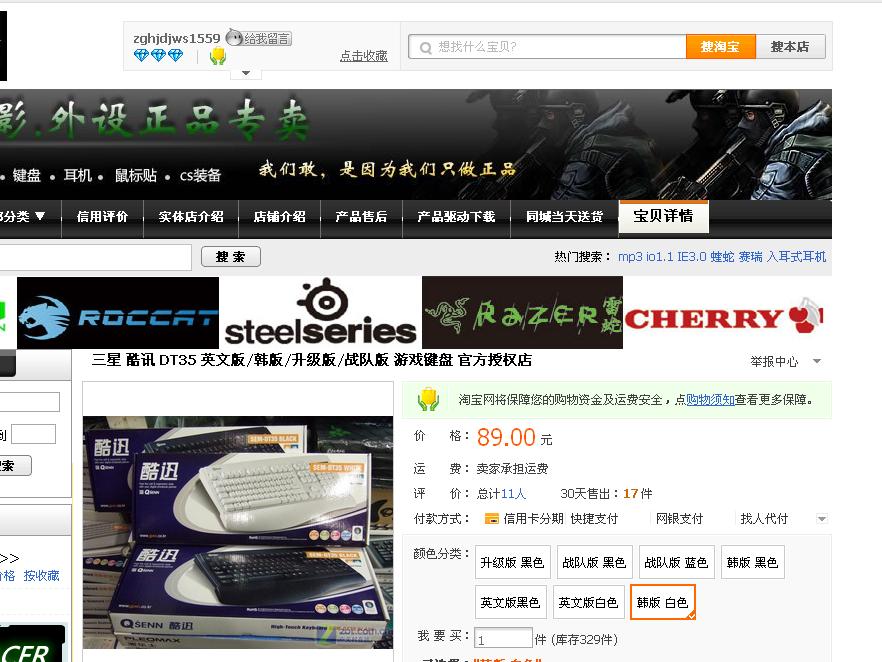The image size is (882, 662).
Task: Click the purchase quantity input field
Action: (x=503, y=638)
